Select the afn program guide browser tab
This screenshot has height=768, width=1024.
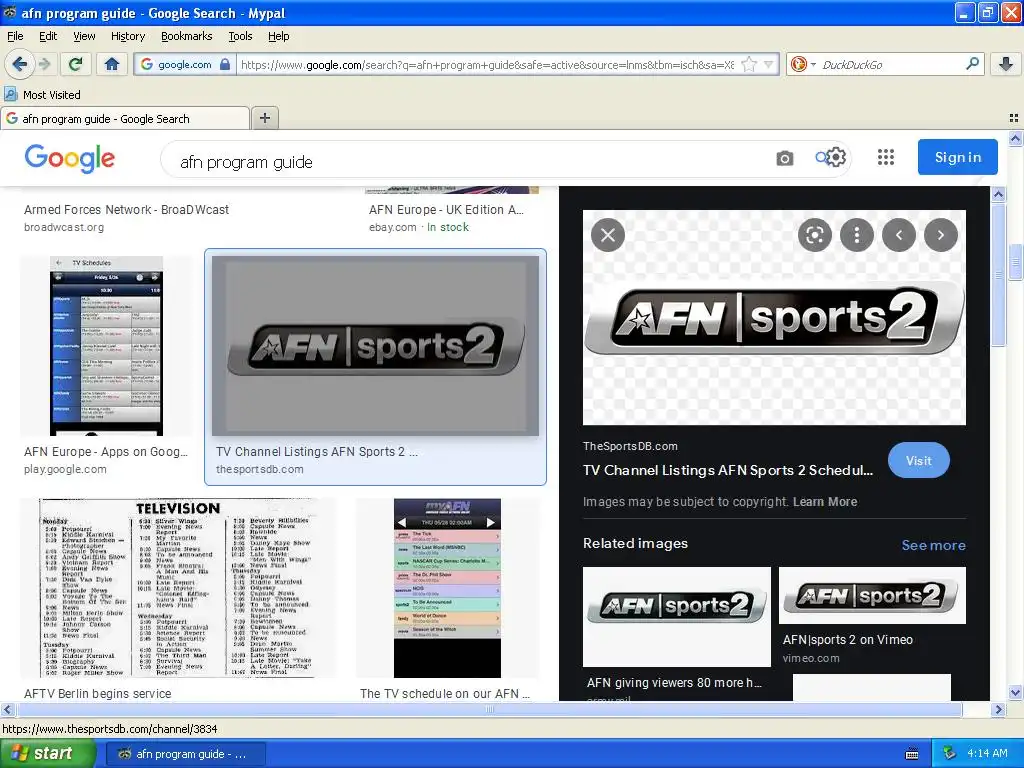pyautogui.click(x=125, y=118)
